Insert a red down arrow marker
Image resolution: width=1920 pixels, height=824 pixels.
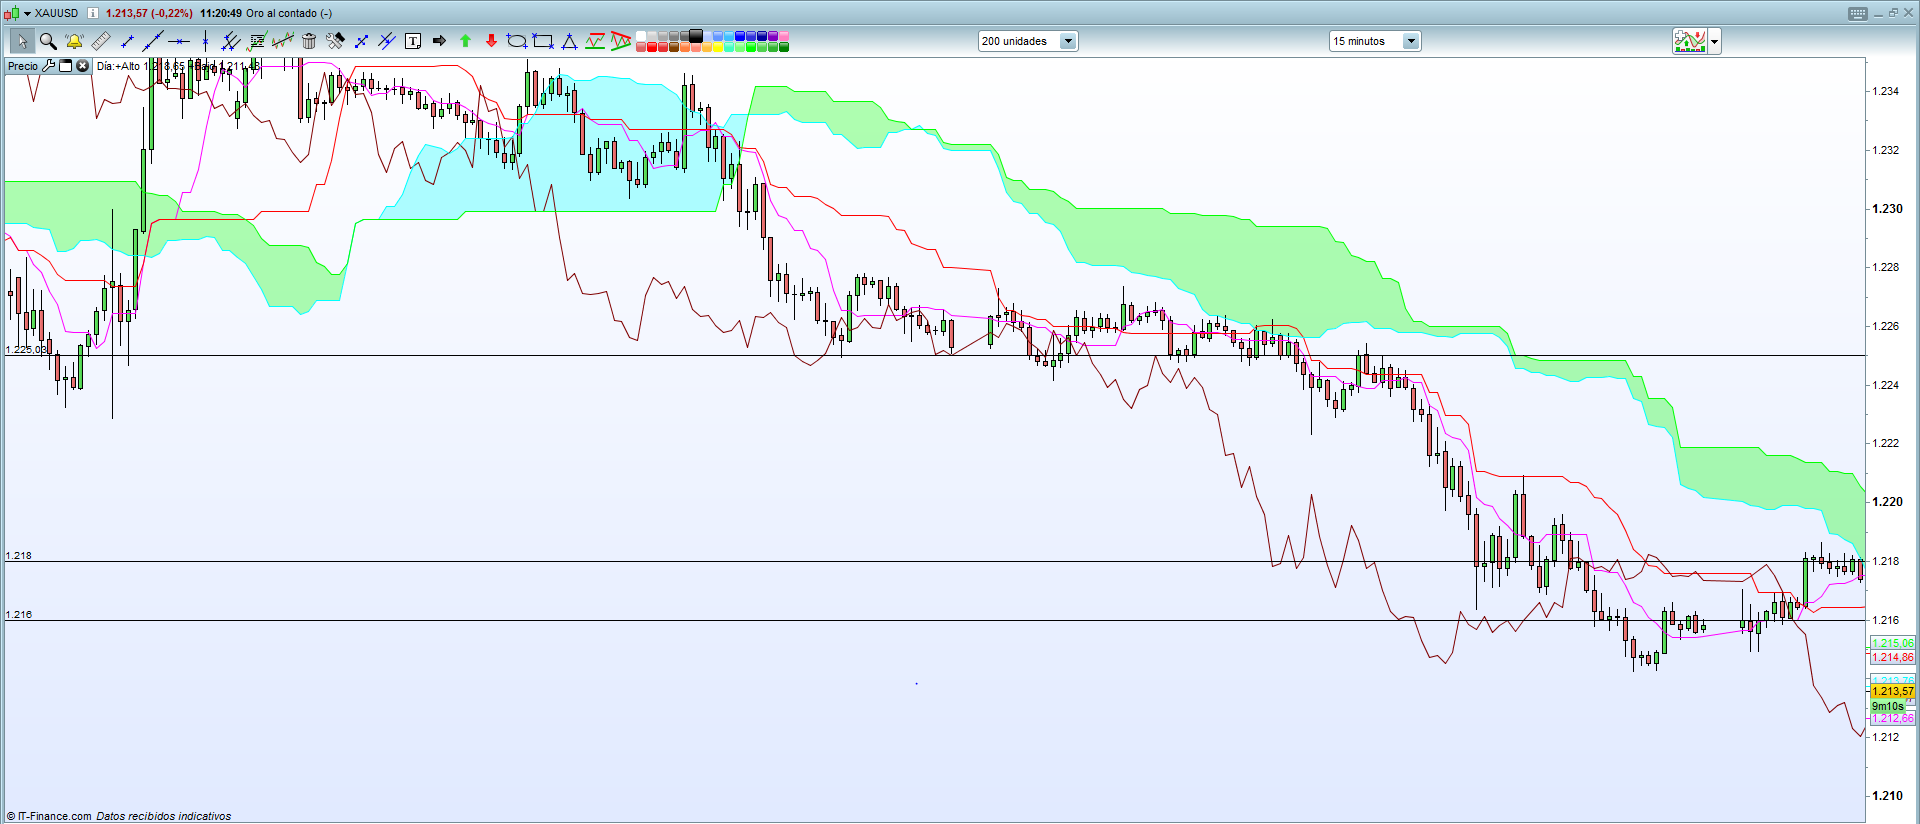click(x=491, y=41)
